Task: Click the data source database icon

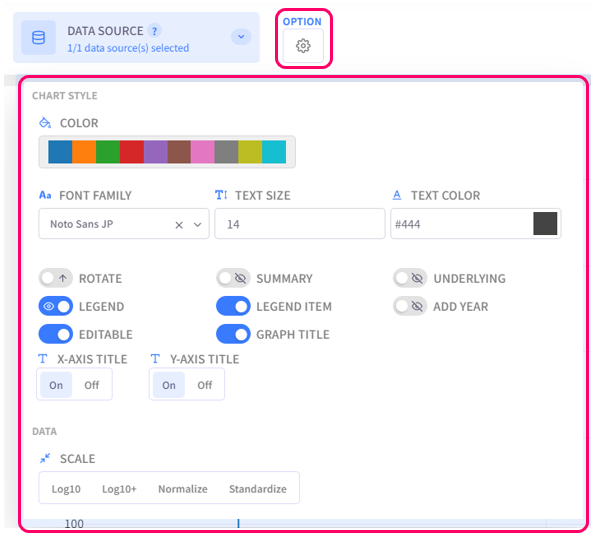Action: (x=38, y=38)
